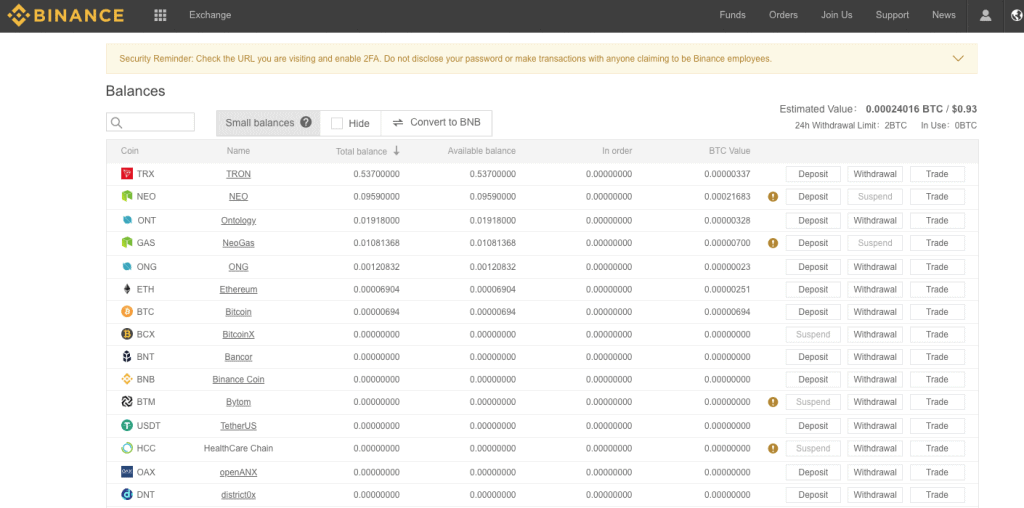
Task: Click the ETH coin icon
Action: pos(127,289)
